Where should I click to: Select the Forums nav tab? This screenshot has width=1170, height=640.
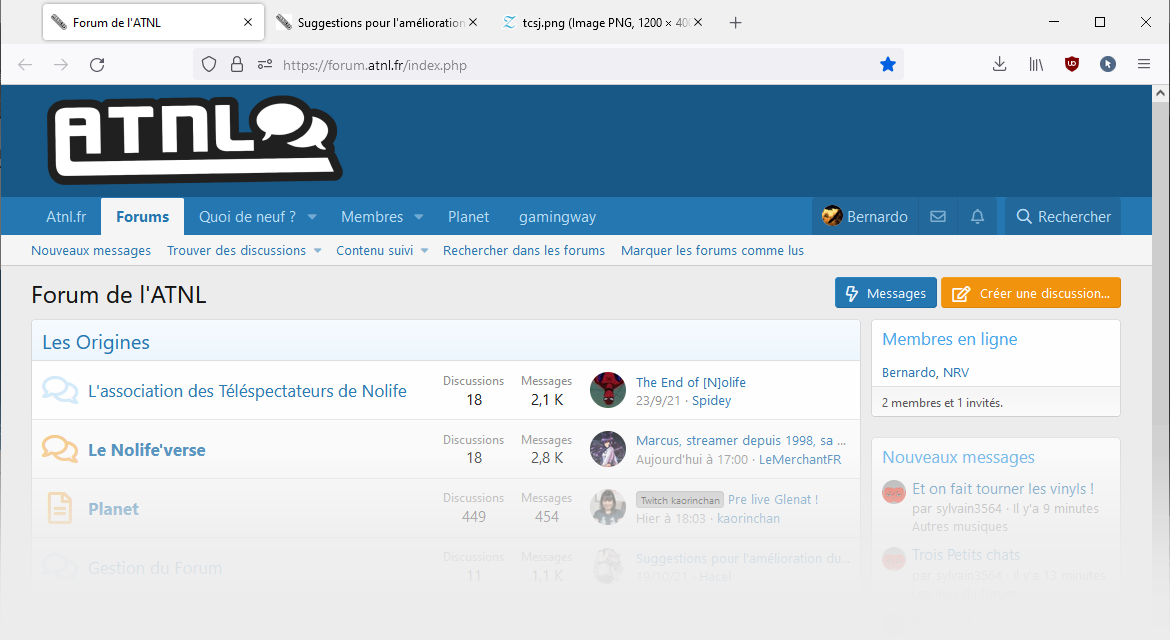pyautogui.click(x=143, y=216)
